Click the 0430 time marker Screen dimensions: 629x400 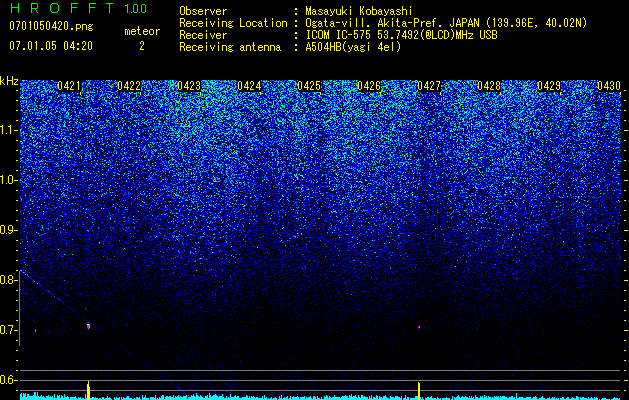pyautogui.click(x=609, y=86)
